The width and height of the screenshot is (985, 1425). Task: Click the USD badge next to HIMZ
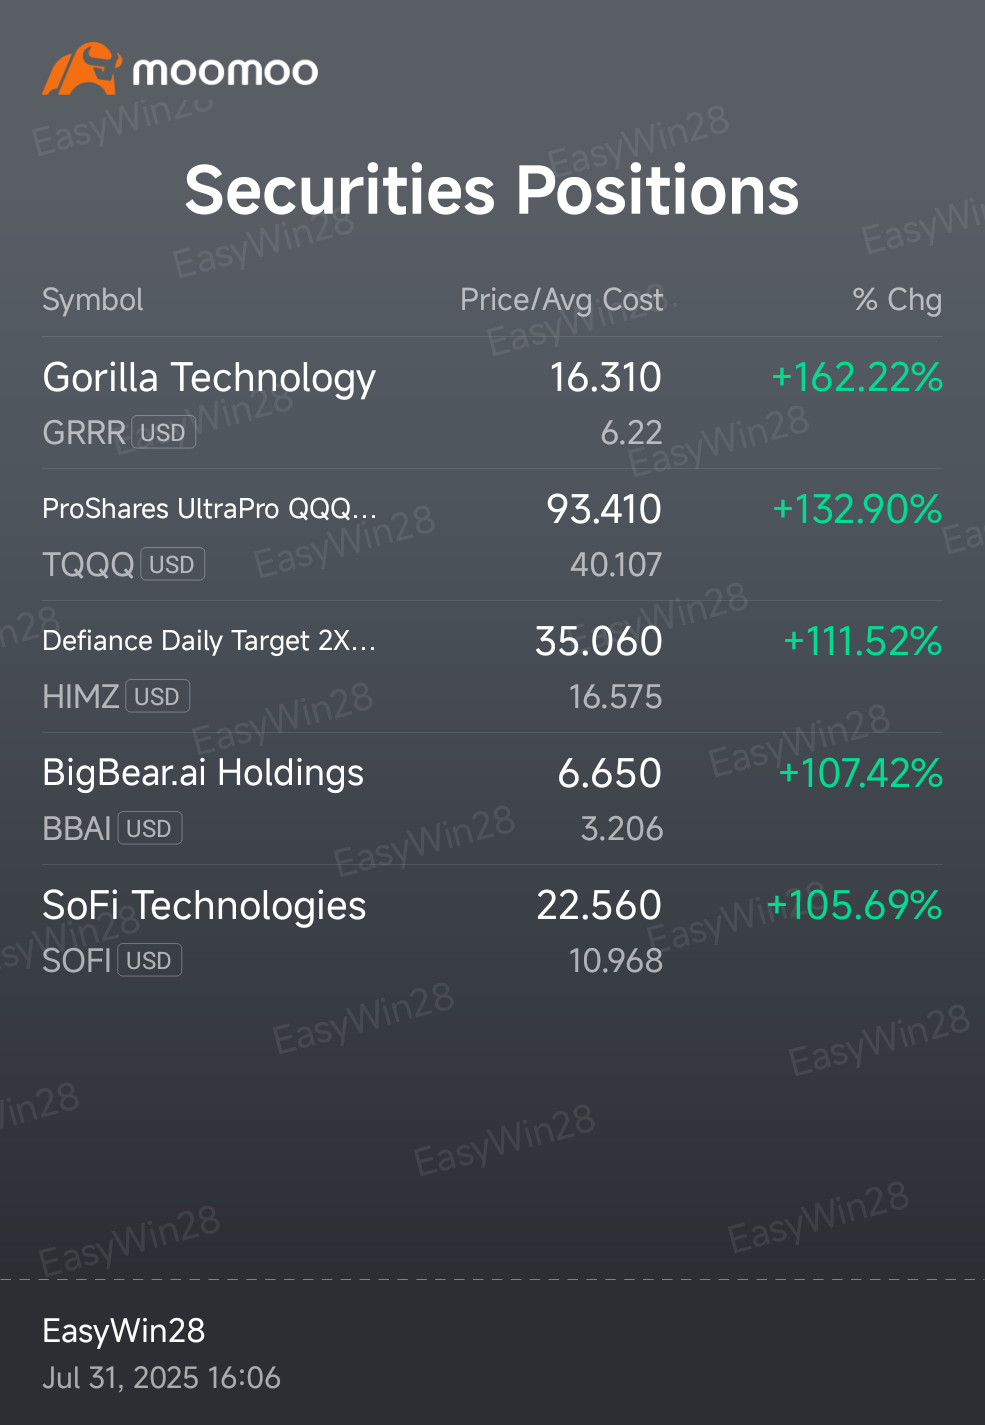click(x=157, y=697)
